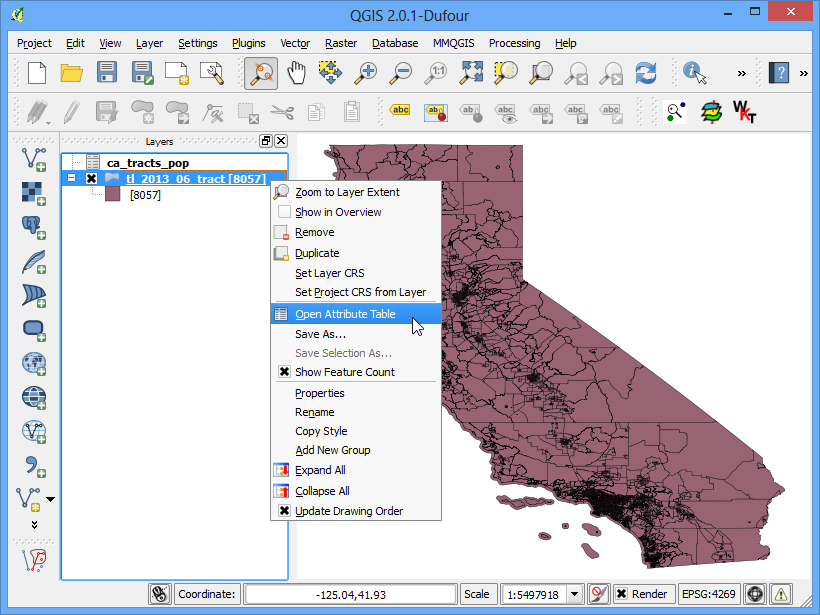Toggle extents display button in status bar
The image size is (820, 615).
(x=159, y=594)
